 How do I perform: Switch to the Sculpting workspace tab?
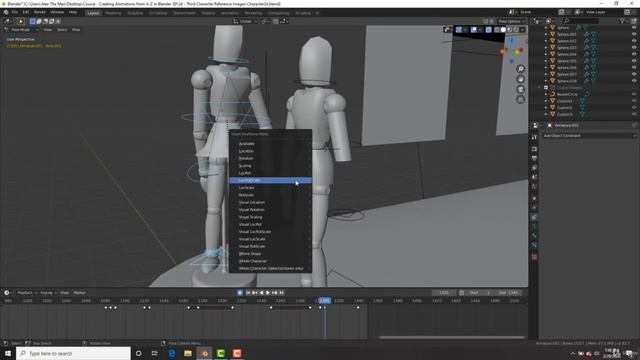pos(135,13)
